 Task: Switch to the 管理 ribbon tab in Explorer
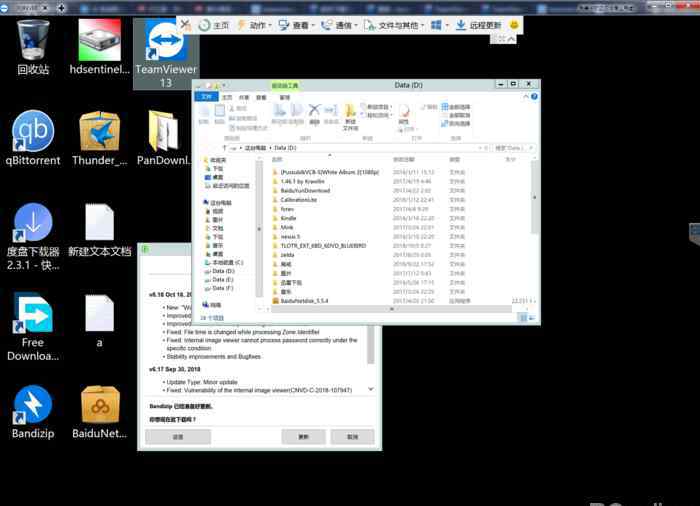click(285, 97)
